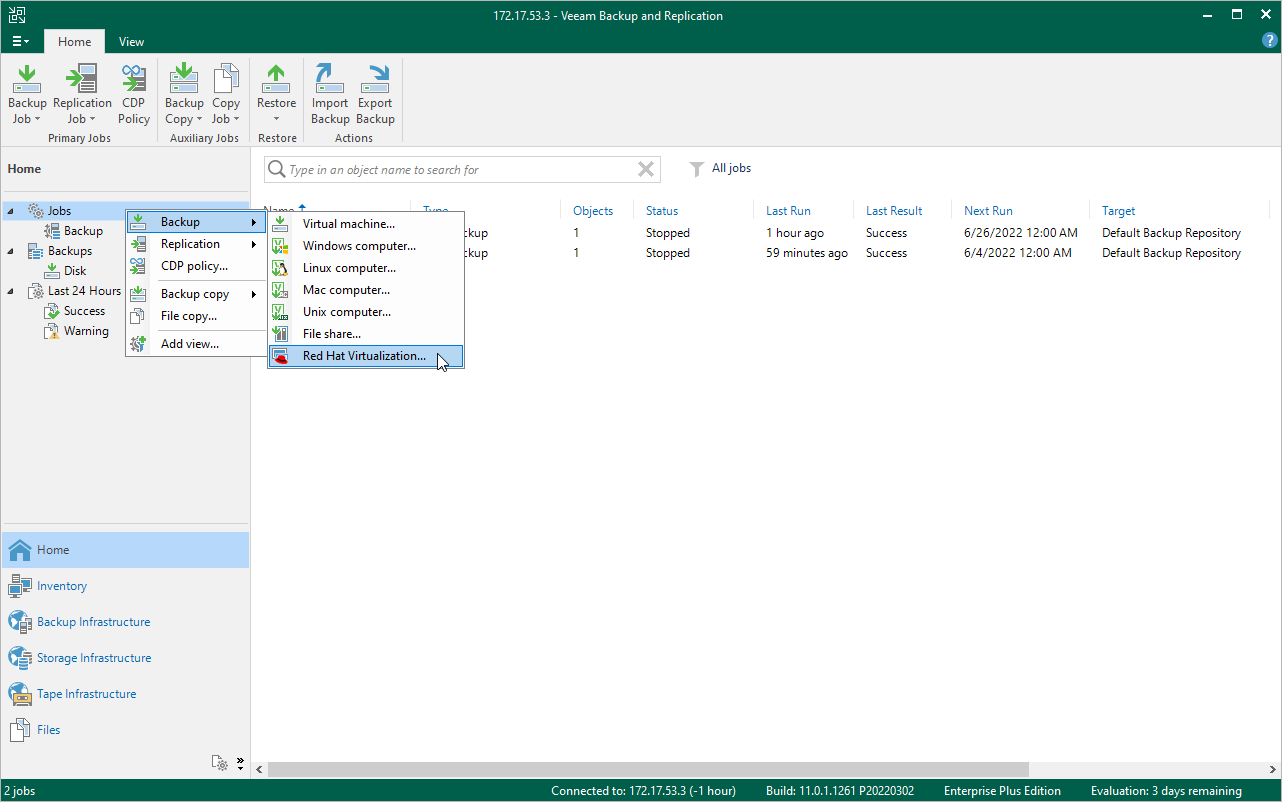This screenshot has width=1282, height=802.
Task: Open the main hamburger menu dropdown
Action: pos(21,42)
